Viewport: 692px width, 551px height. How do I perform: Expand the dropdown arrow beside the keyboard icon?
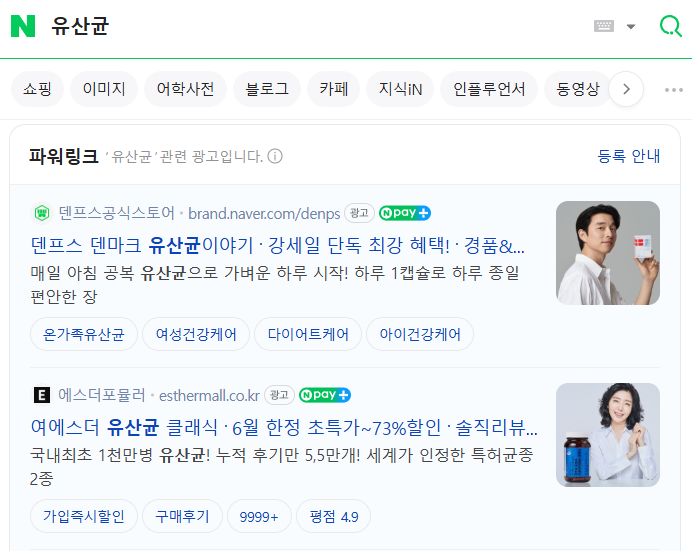coord(631,26)
